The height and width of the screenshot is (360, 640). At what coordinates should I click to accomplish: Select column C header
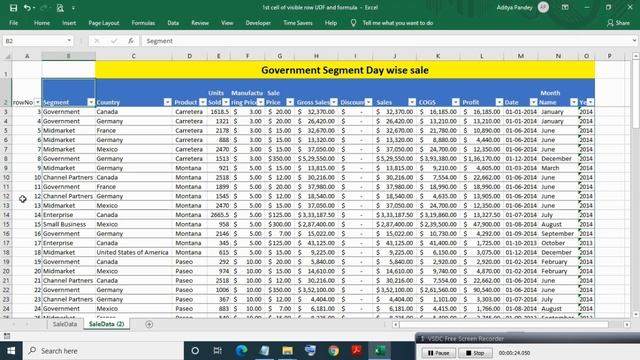click(x=133, y=56)
